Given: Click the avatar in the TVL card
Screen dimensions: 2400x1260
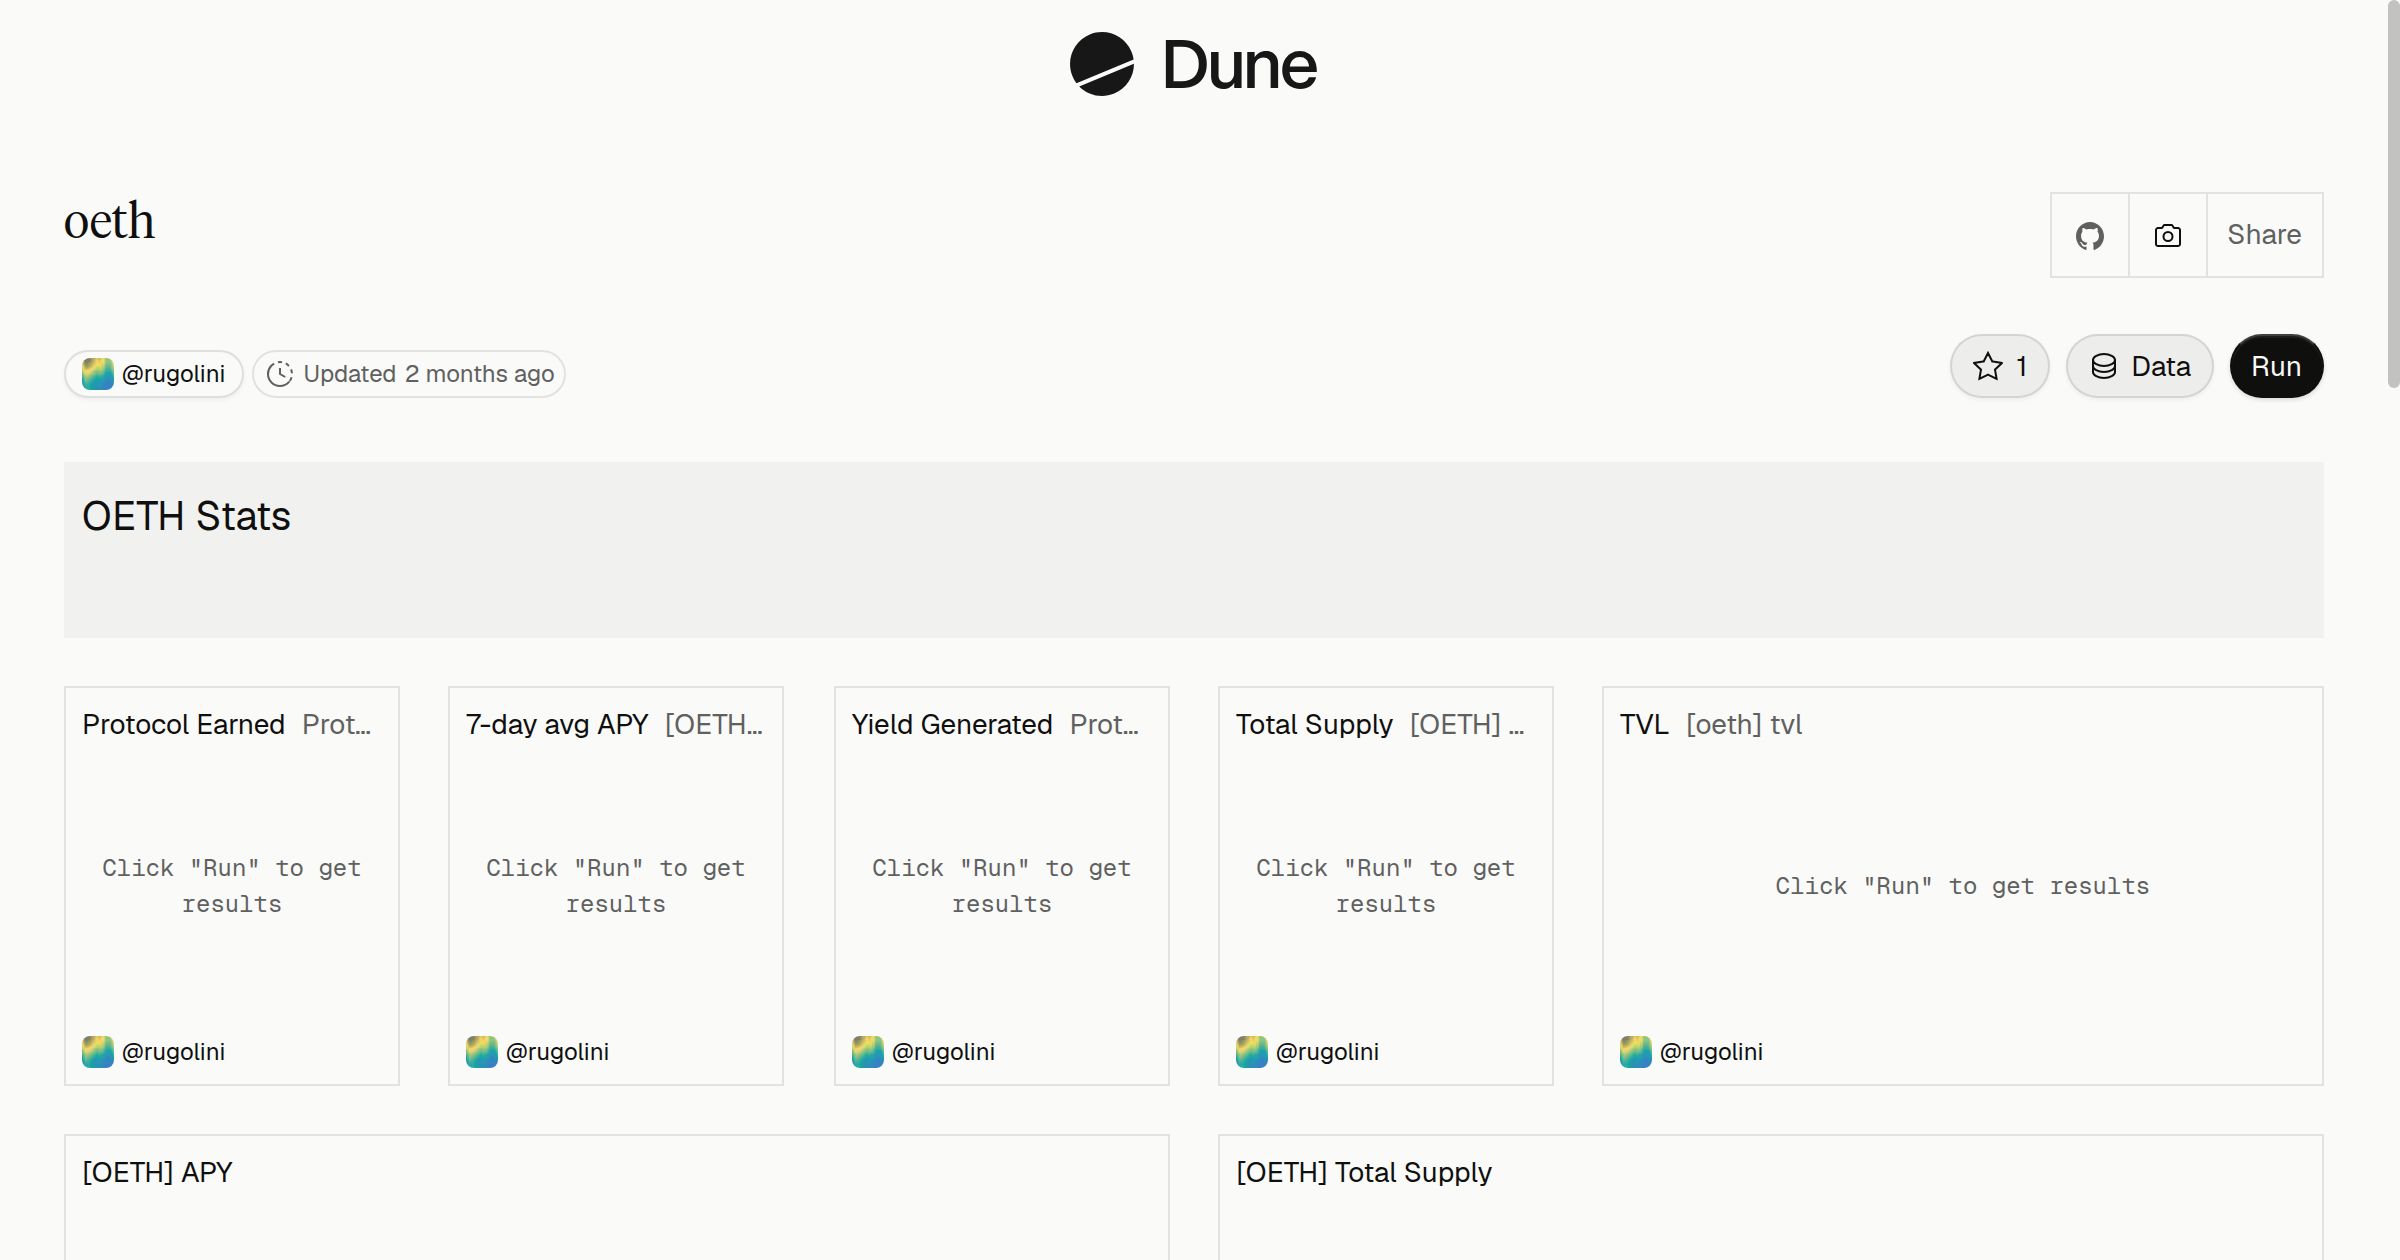Looking at the screenshot, I should click(x=1636, y=1052).
